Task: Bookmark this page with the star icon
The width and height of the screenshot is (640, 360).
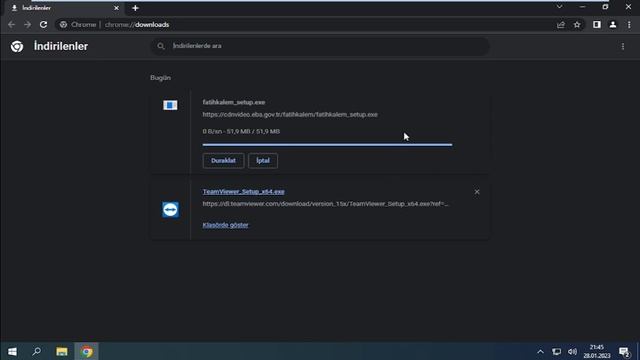Action: pos(577,25)
